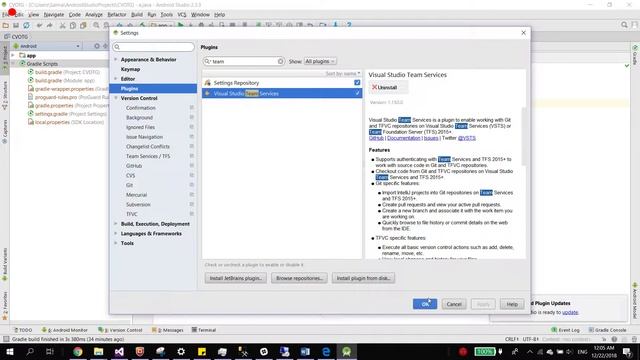Click the Settings dialog search field
This screenshot has height=360, width=640.
click(153, 47)
